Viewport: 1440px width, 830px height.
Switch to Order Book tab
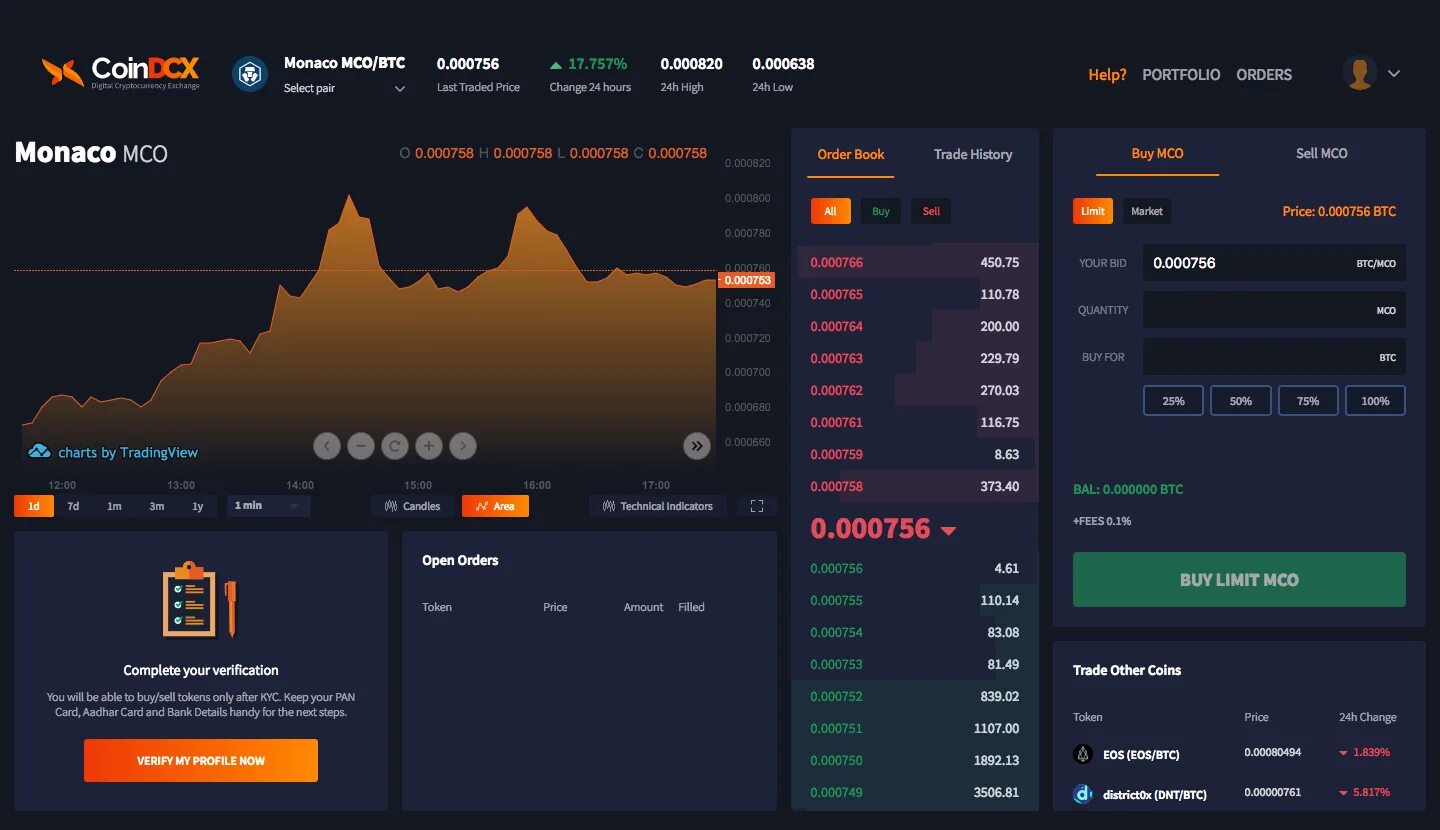tap(851, 154)
